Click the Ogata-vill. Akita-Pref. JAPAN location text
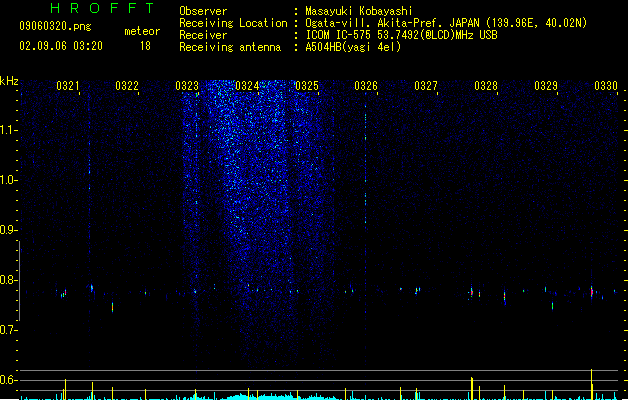The height and width of the screenshot is (400, 629). [446, 23]
